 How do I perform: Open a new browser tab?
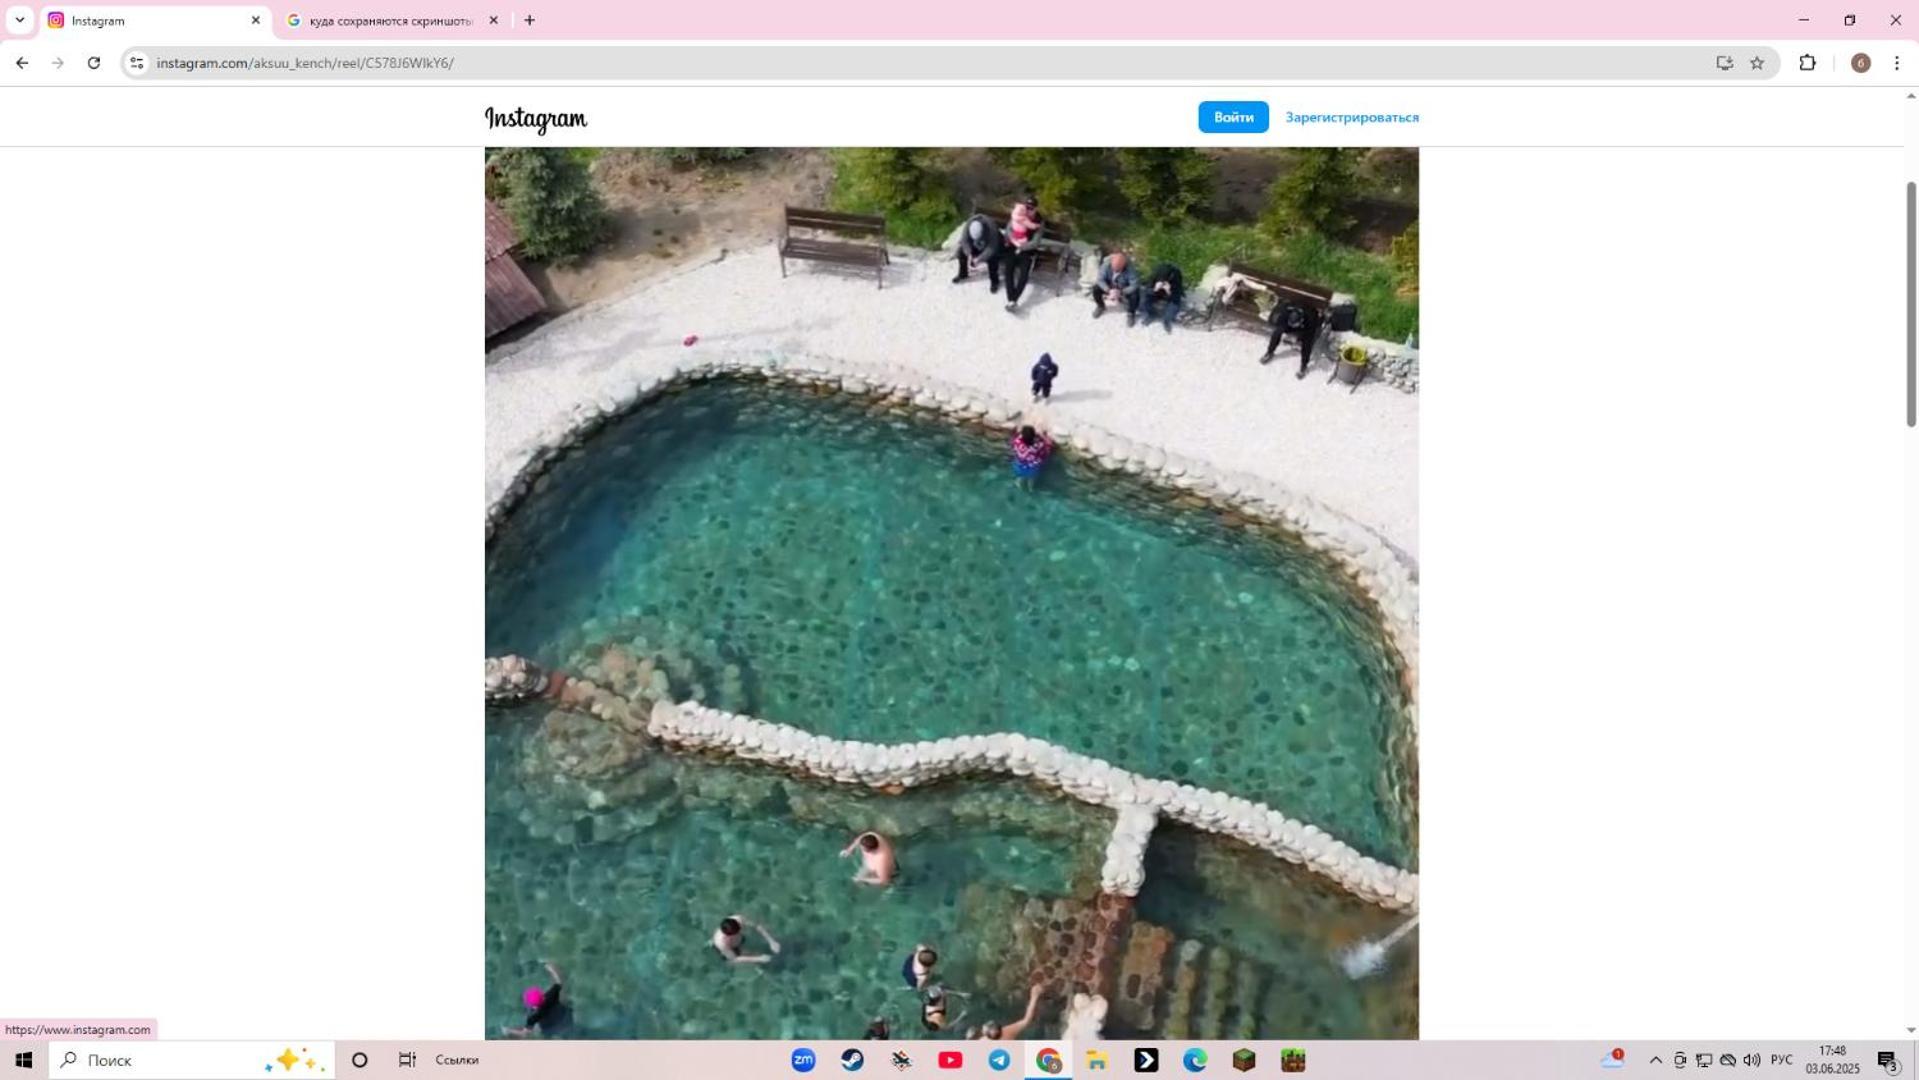[x=529, y=20]
